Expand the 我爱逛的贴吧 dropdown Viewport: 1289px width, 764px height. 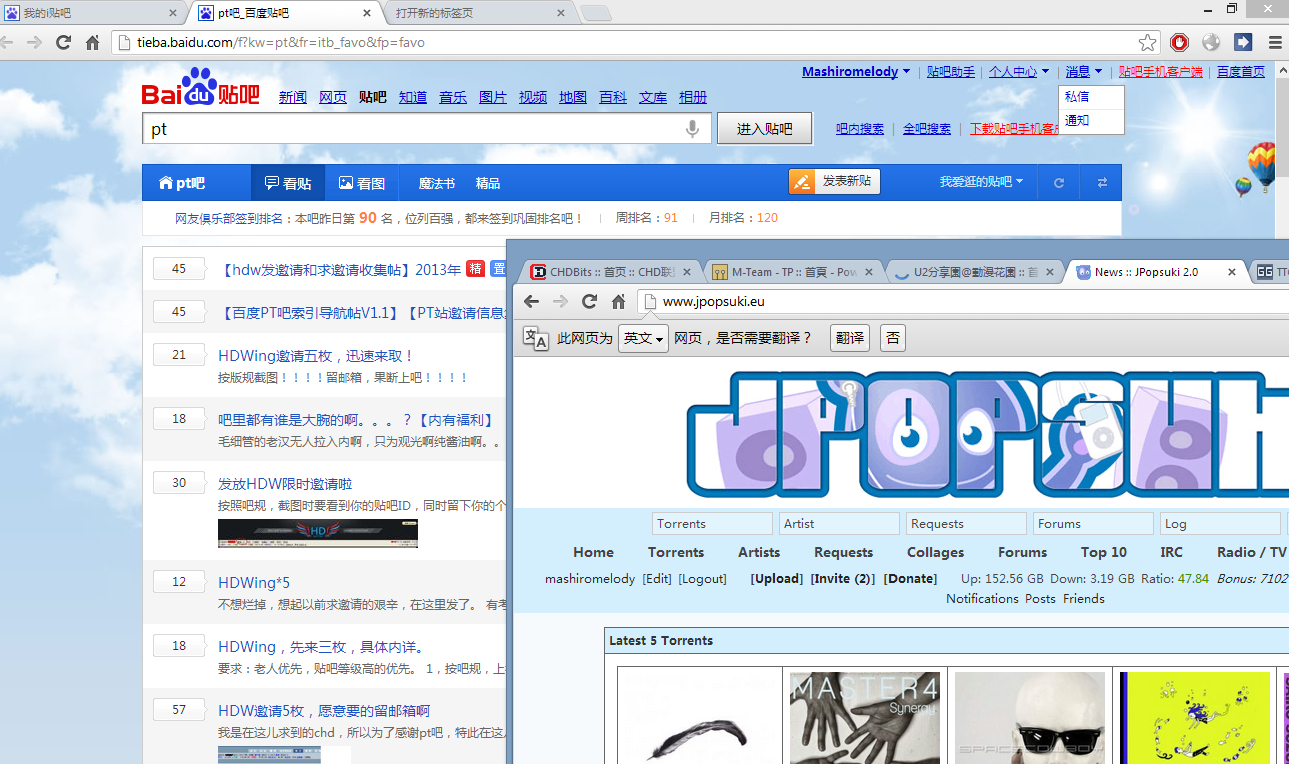click(x=981, y=182)
